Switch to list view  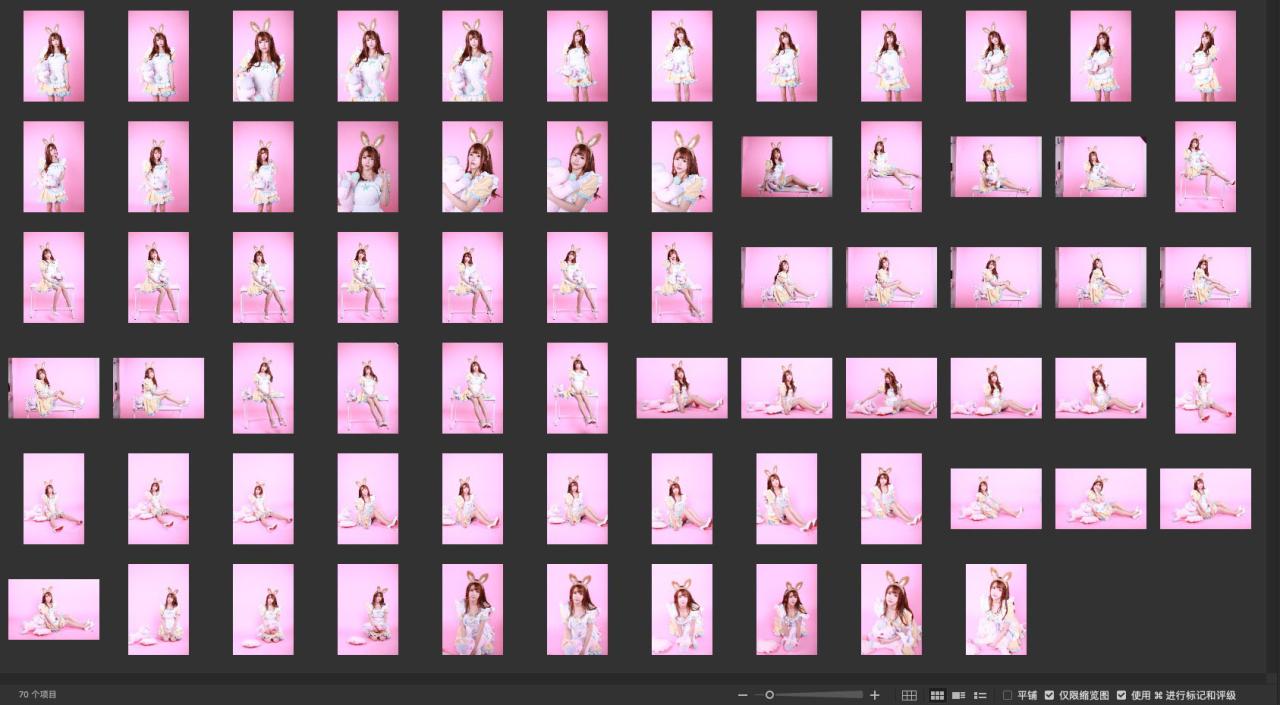[980, 695]
